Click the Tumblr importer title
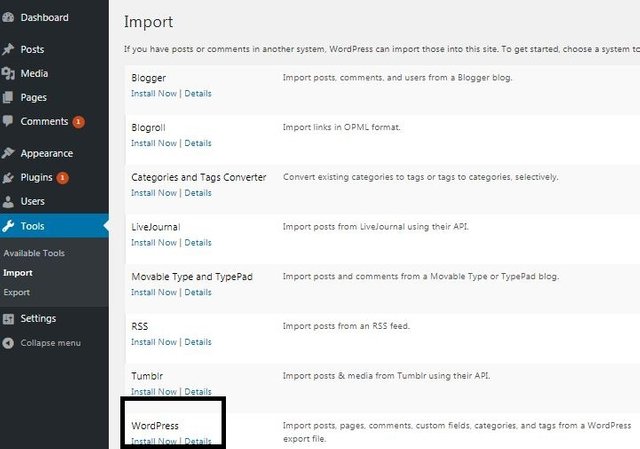 [147, 376]
